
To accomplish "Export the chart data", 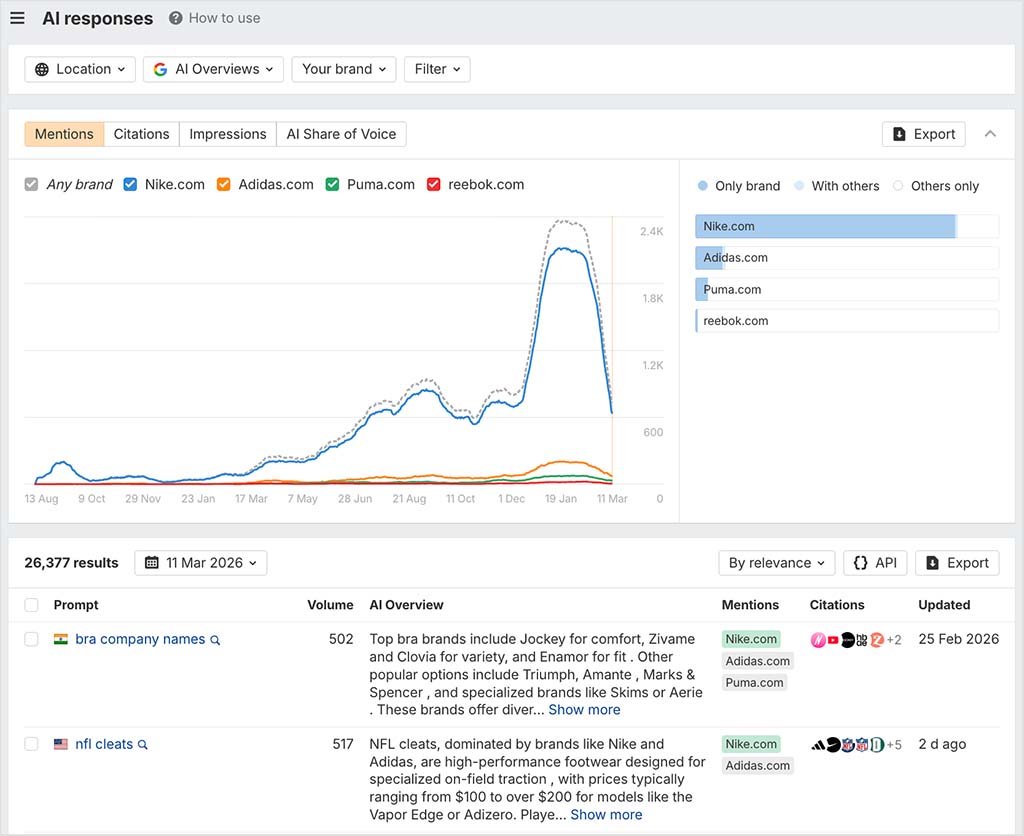I will point(922,133).
